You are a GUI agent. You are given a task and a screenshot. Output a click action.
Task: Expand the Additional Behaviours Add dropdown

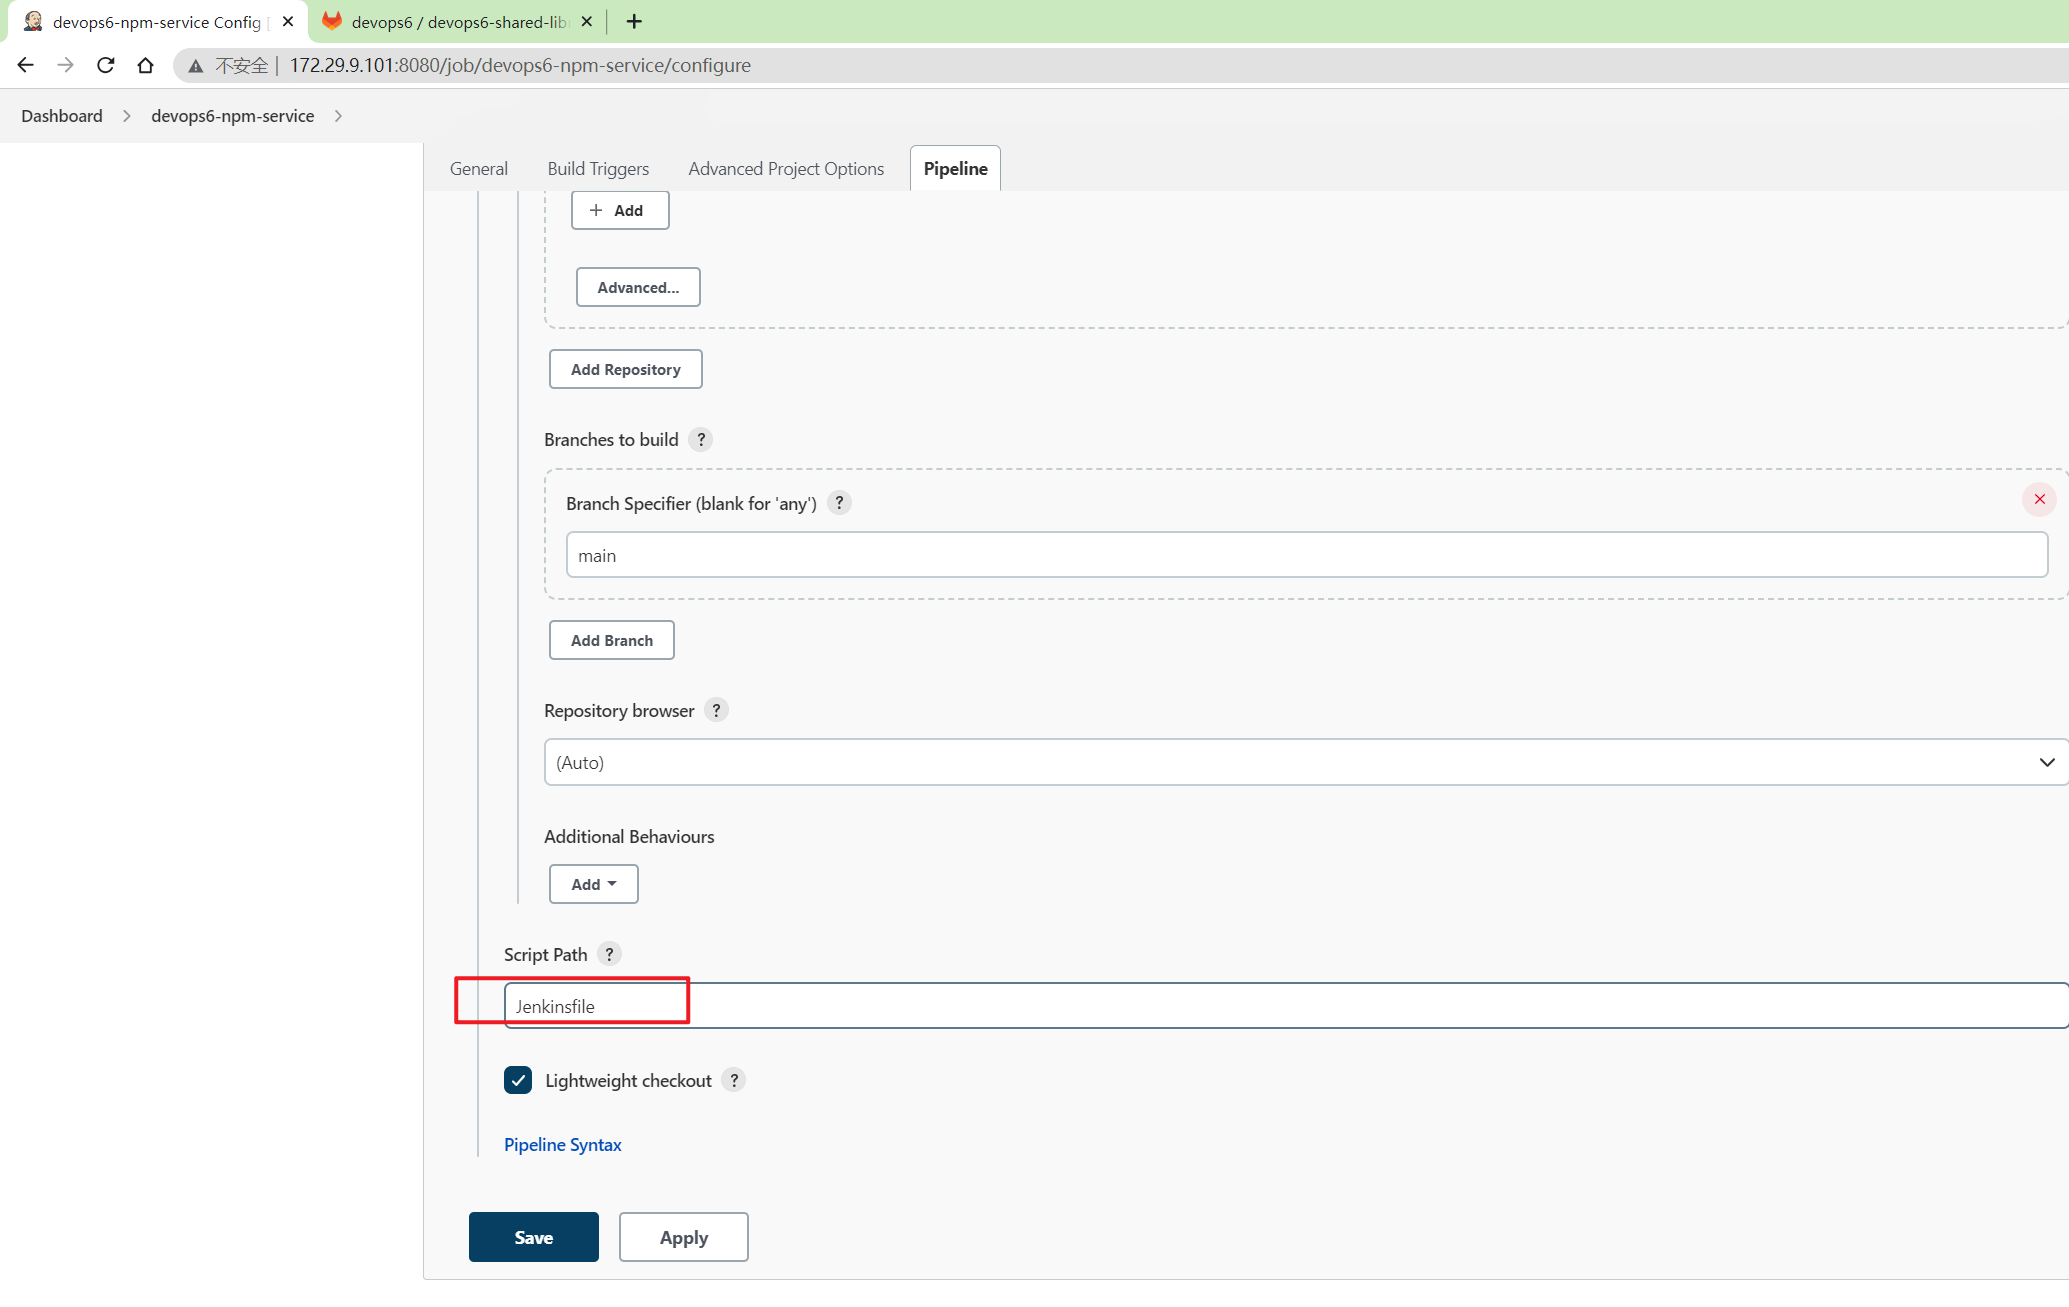pos(592,884)
